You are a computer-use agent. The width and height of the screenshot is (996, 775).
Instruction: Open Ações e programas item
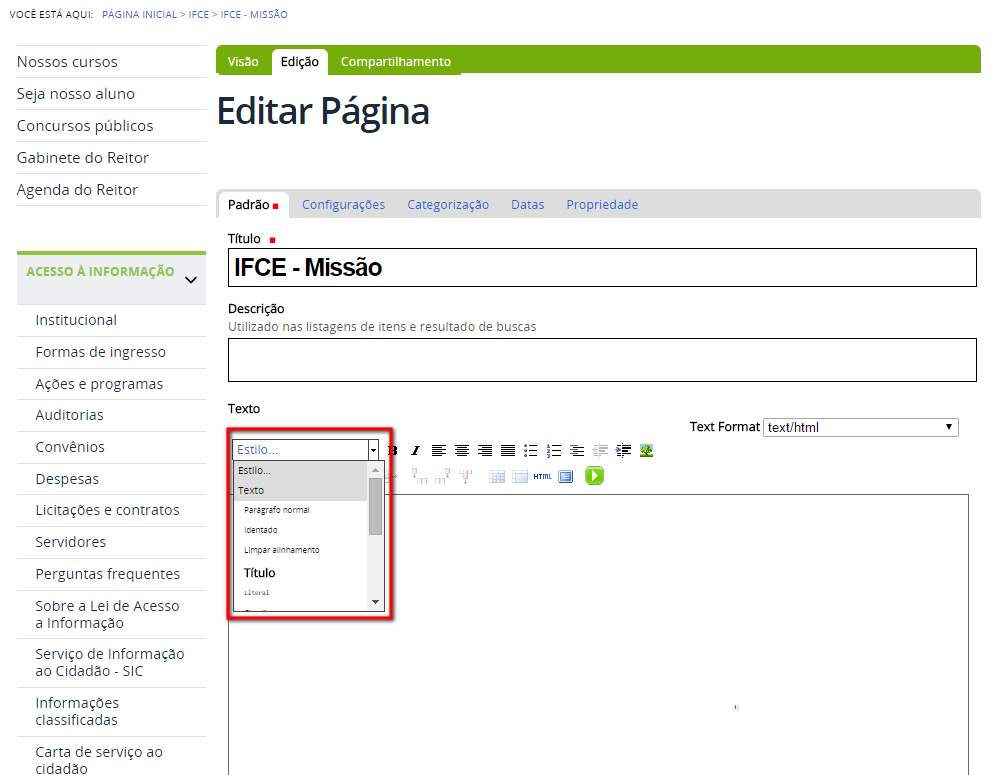[99, 384]
